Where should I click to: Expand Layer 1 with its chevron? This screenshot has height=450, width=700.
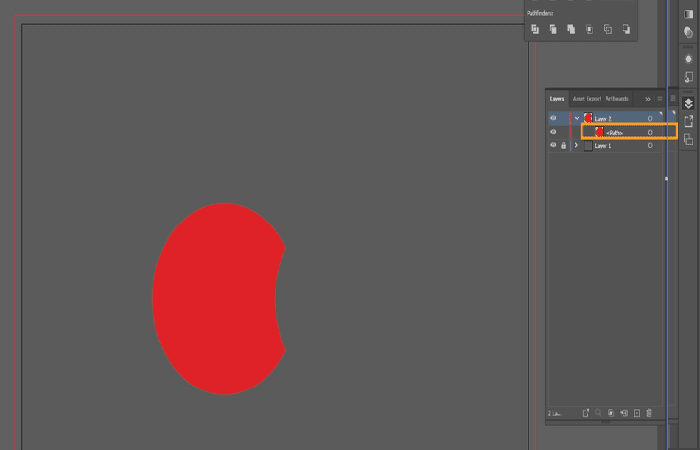tap(576, 146)
